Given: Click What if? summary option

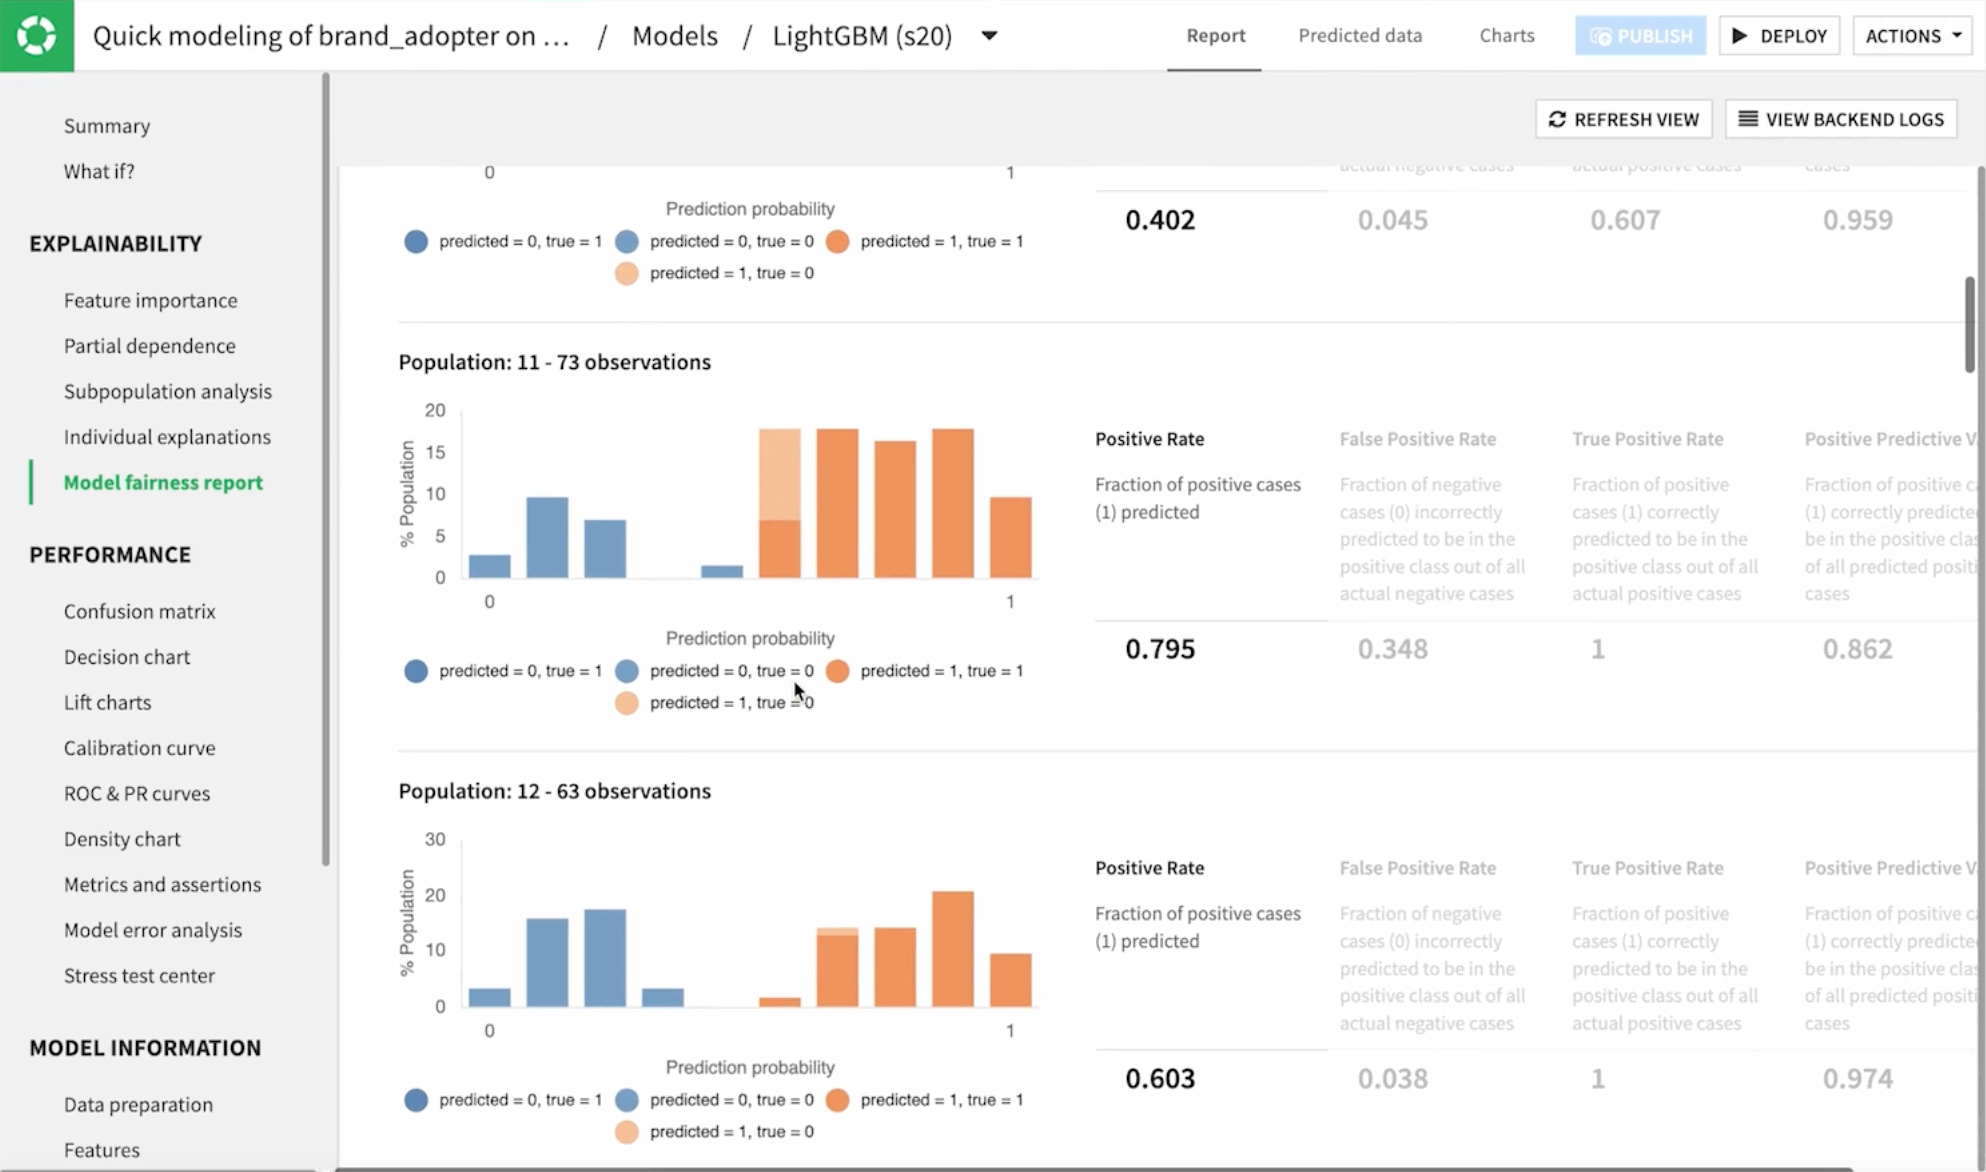Looking at the screenshot, I should pos(99,170).
